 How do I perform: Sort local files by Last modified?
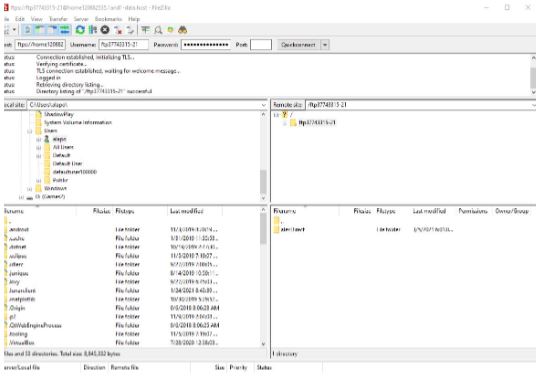click(195, 211)
